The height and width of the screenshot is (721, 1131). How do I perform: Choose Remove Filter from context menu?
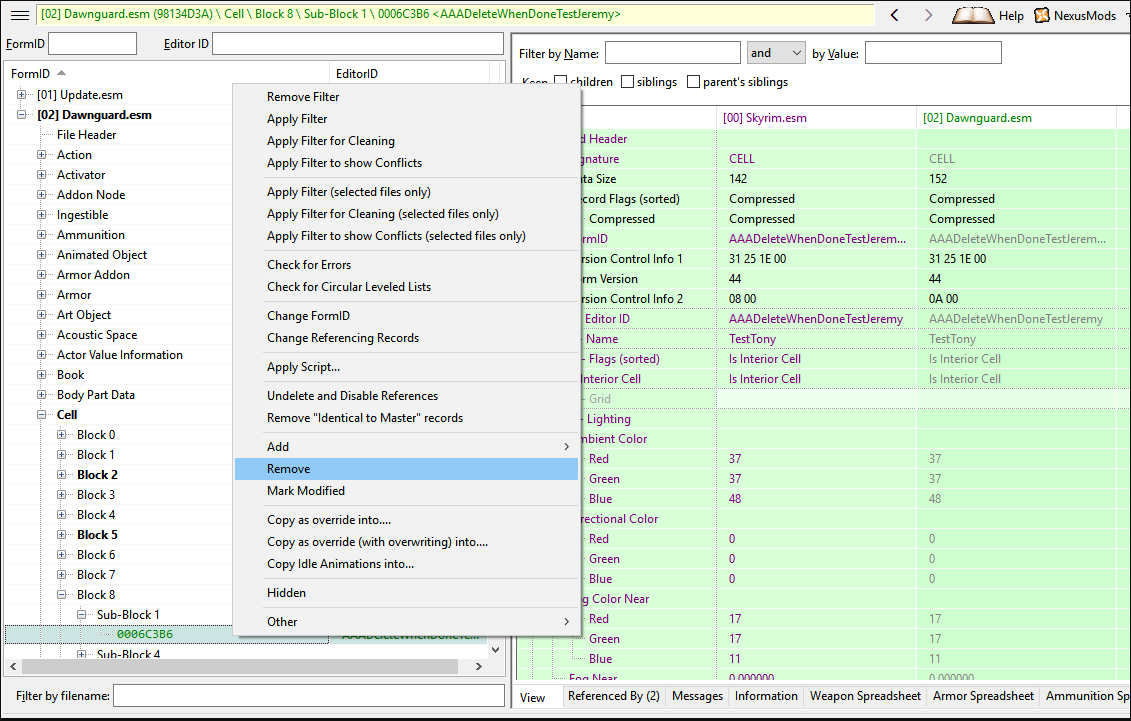[407, 97]
